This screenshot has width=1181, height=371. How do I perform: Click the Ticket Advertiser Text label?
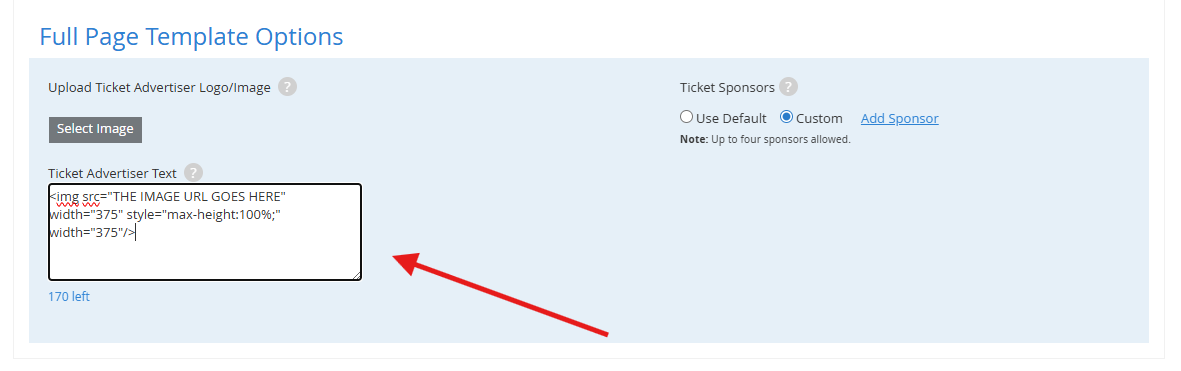(112, 173)
